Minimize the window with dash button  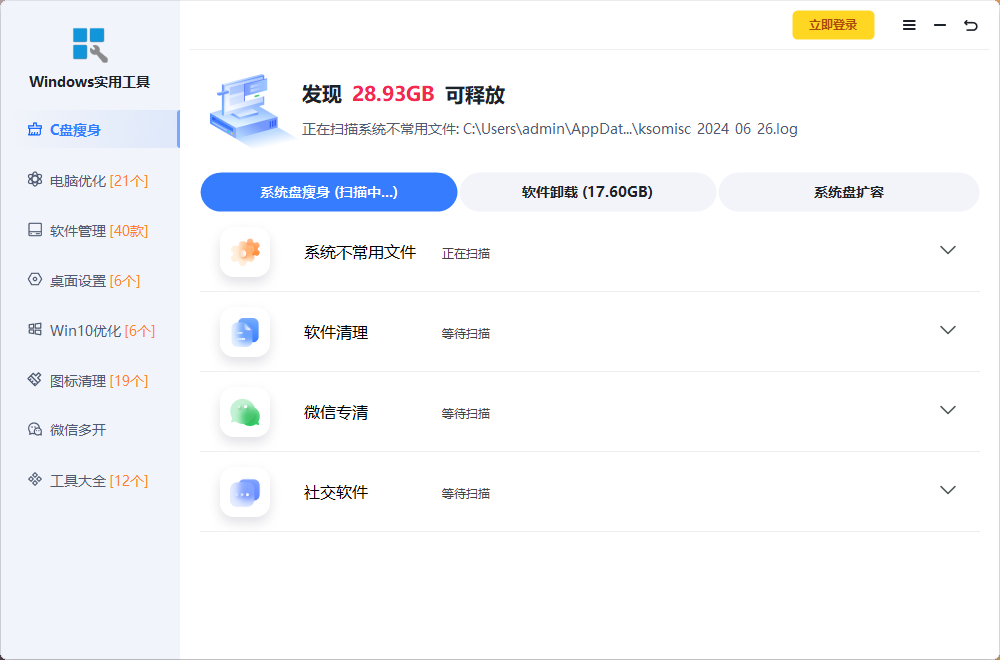click(x=939, y=25)
